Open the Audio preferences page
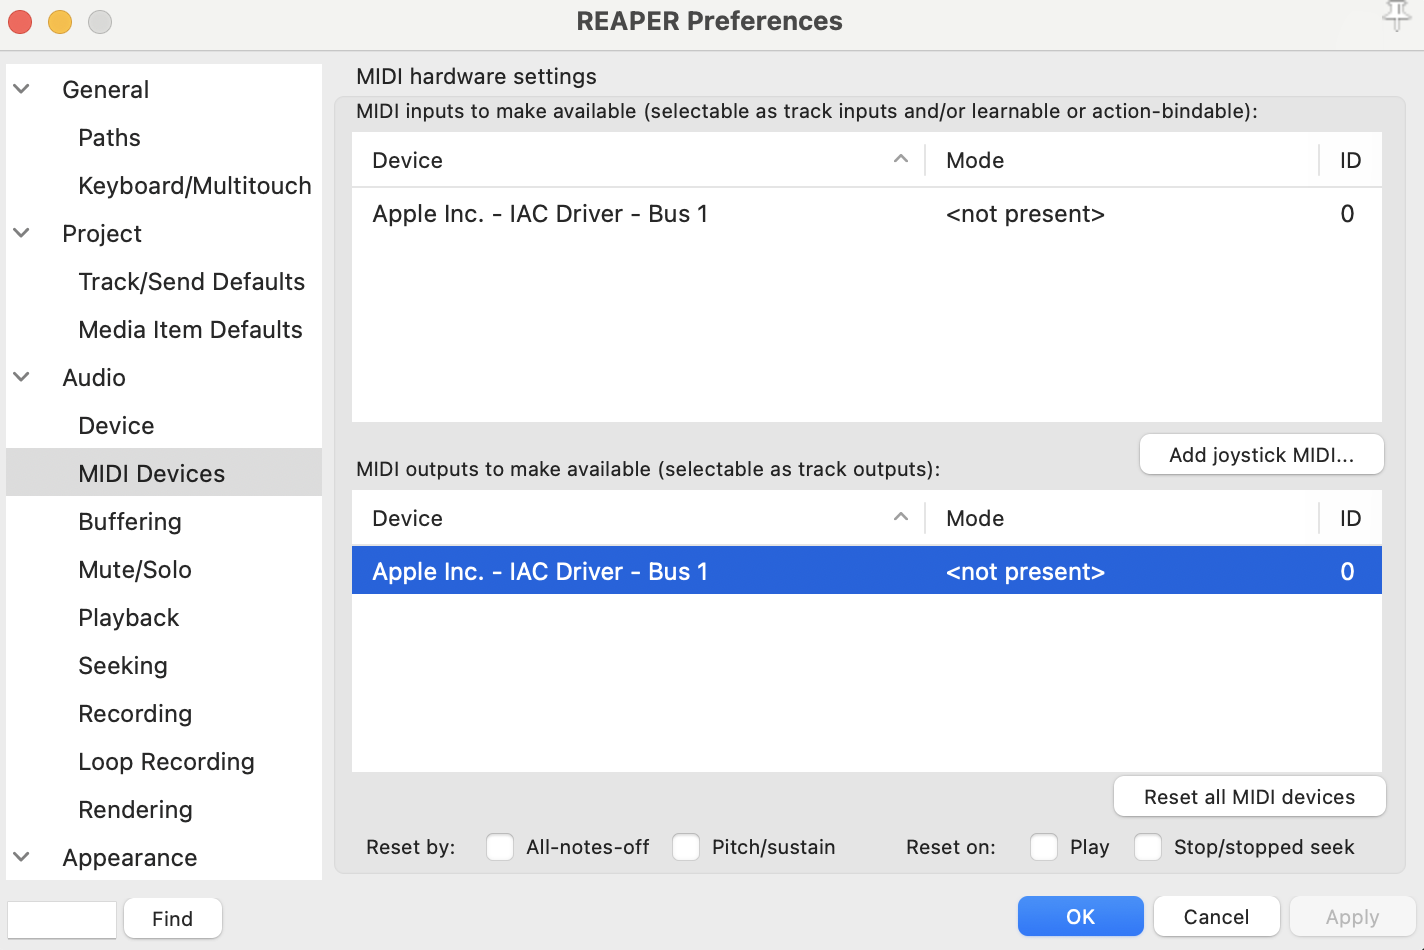 tap(94, 378)
